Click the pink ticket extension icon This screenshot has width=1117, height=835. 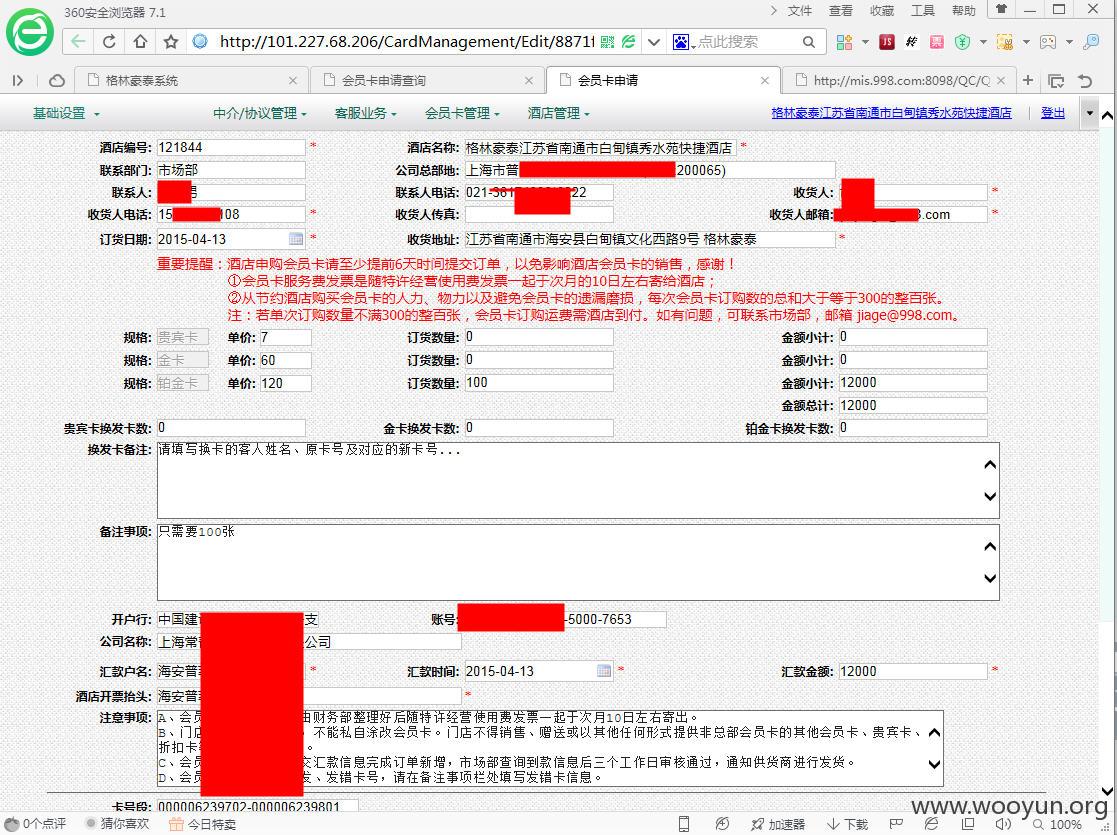coord(937,42)
